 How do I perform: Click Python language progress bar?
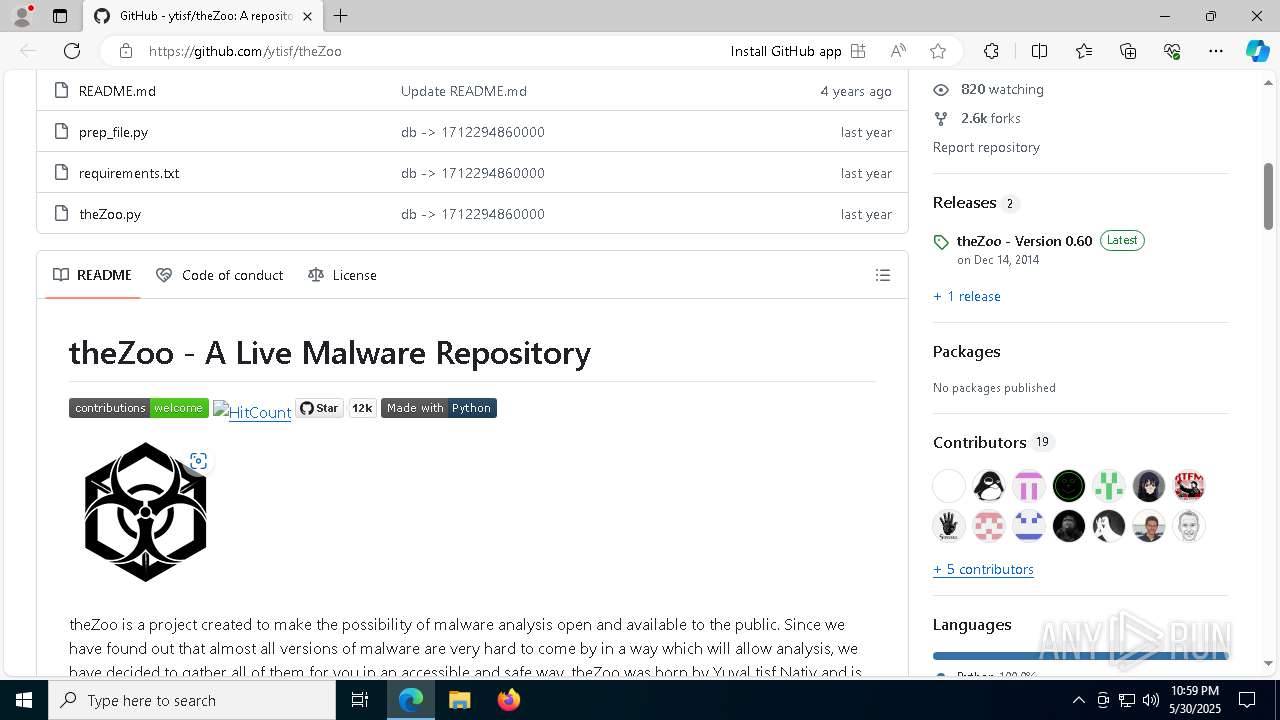(1081, 656)
